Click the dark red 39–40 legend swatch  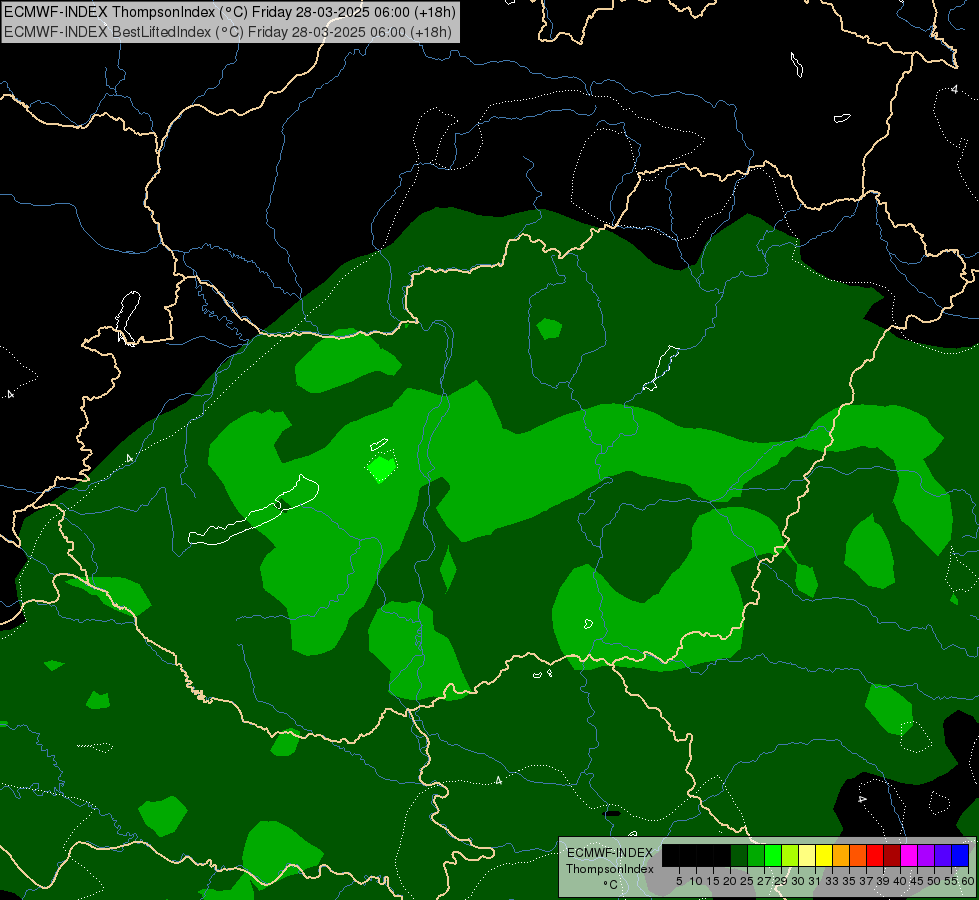click(892, 855)
